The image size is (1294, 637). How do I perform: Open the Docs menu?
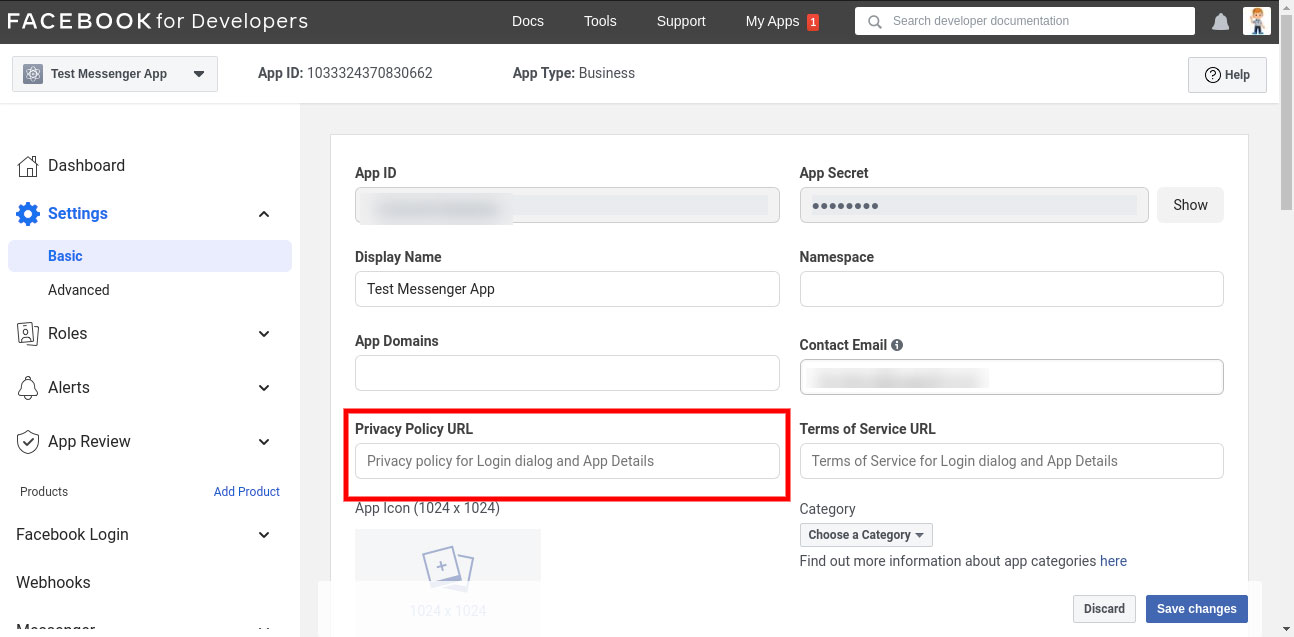point(528,21)
